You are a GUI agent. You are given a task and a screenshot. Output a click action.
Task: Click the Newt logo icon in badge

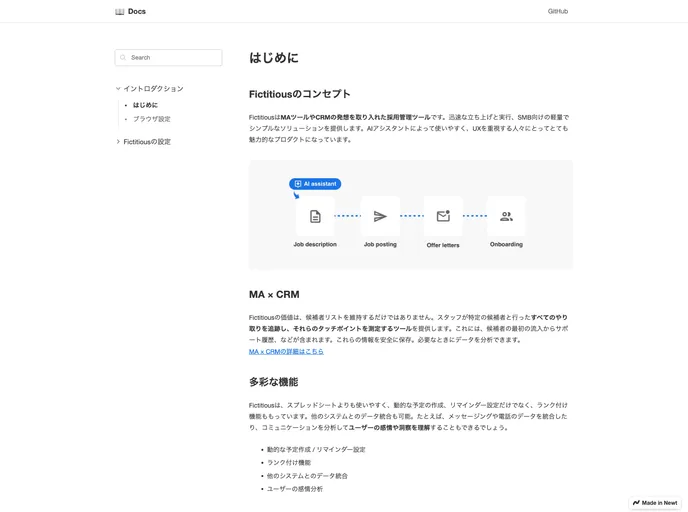(636, 503)
